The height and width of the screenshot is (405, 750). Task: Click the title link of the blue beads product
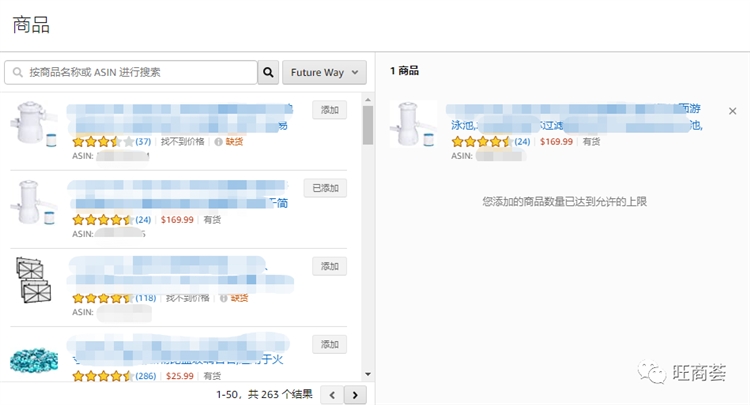point(178,350)
